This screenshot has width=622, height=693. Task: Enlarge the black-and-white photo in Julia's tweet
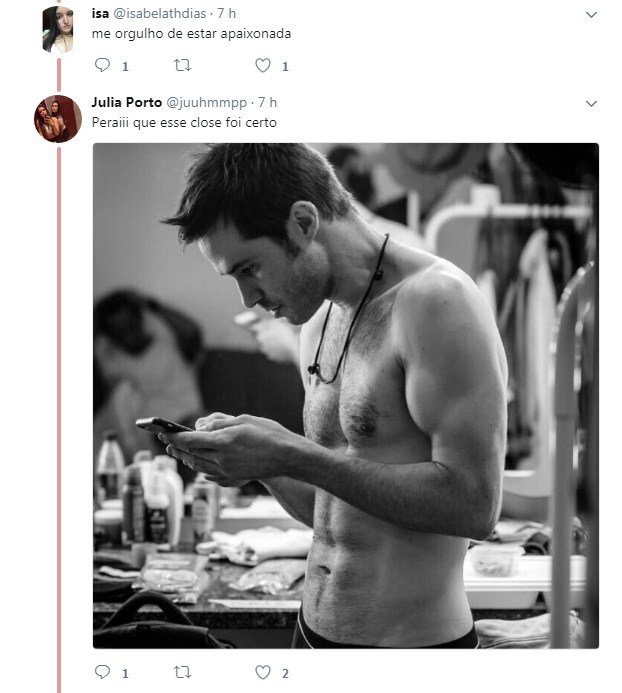point(345,395)
